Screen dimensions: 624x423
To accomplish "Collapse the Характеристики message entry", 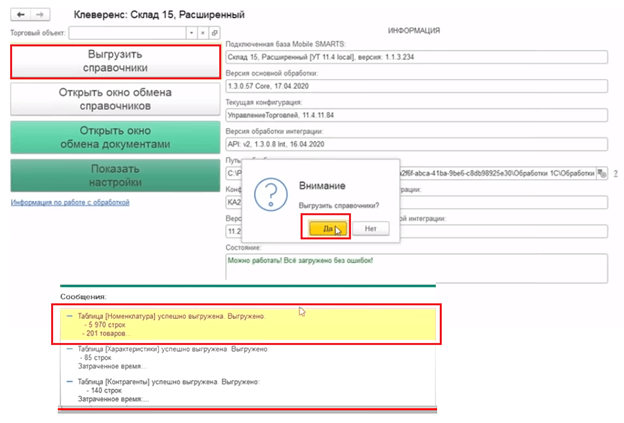I will (x=69, y=350).
